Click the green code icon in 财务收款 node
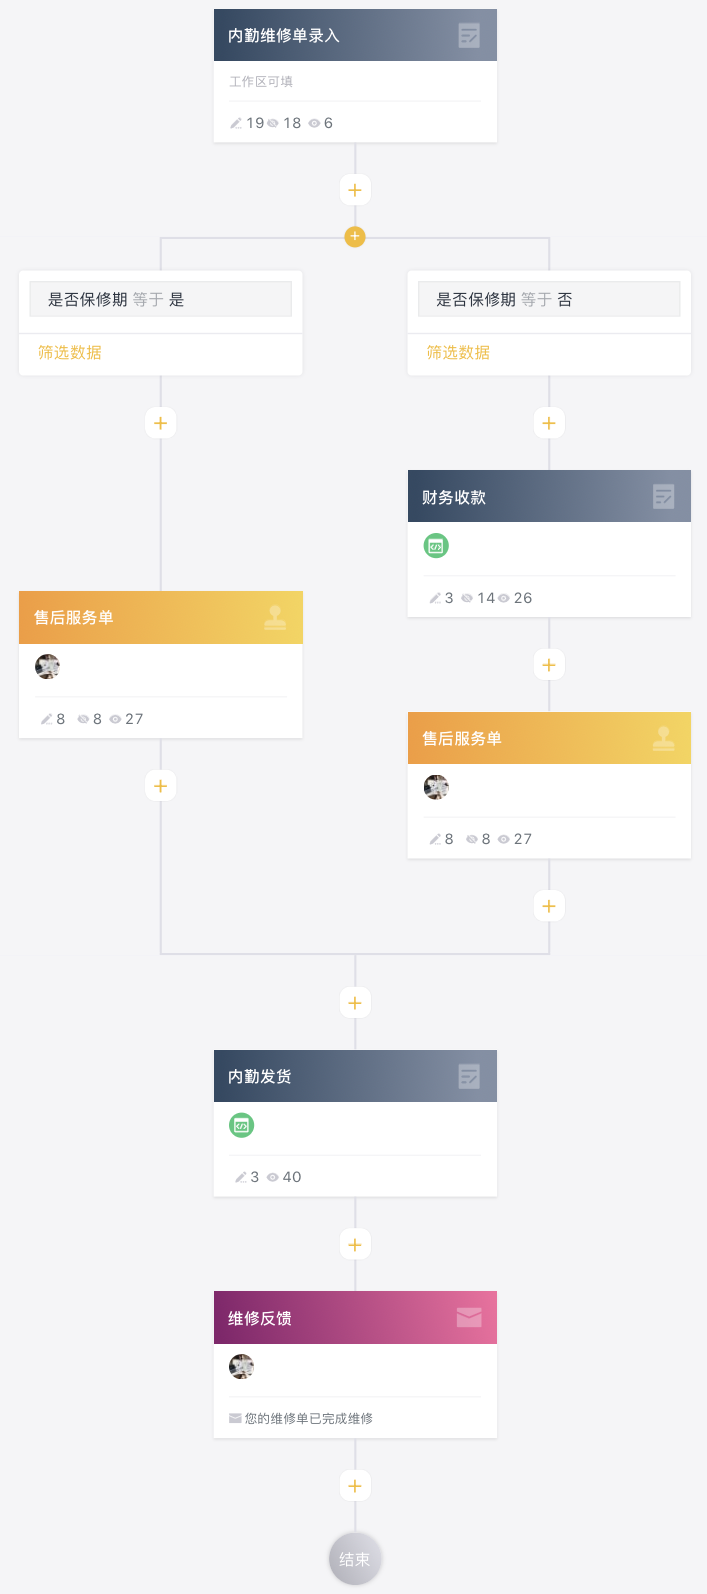Screen dimensions: 707x1594 (436, 546)
